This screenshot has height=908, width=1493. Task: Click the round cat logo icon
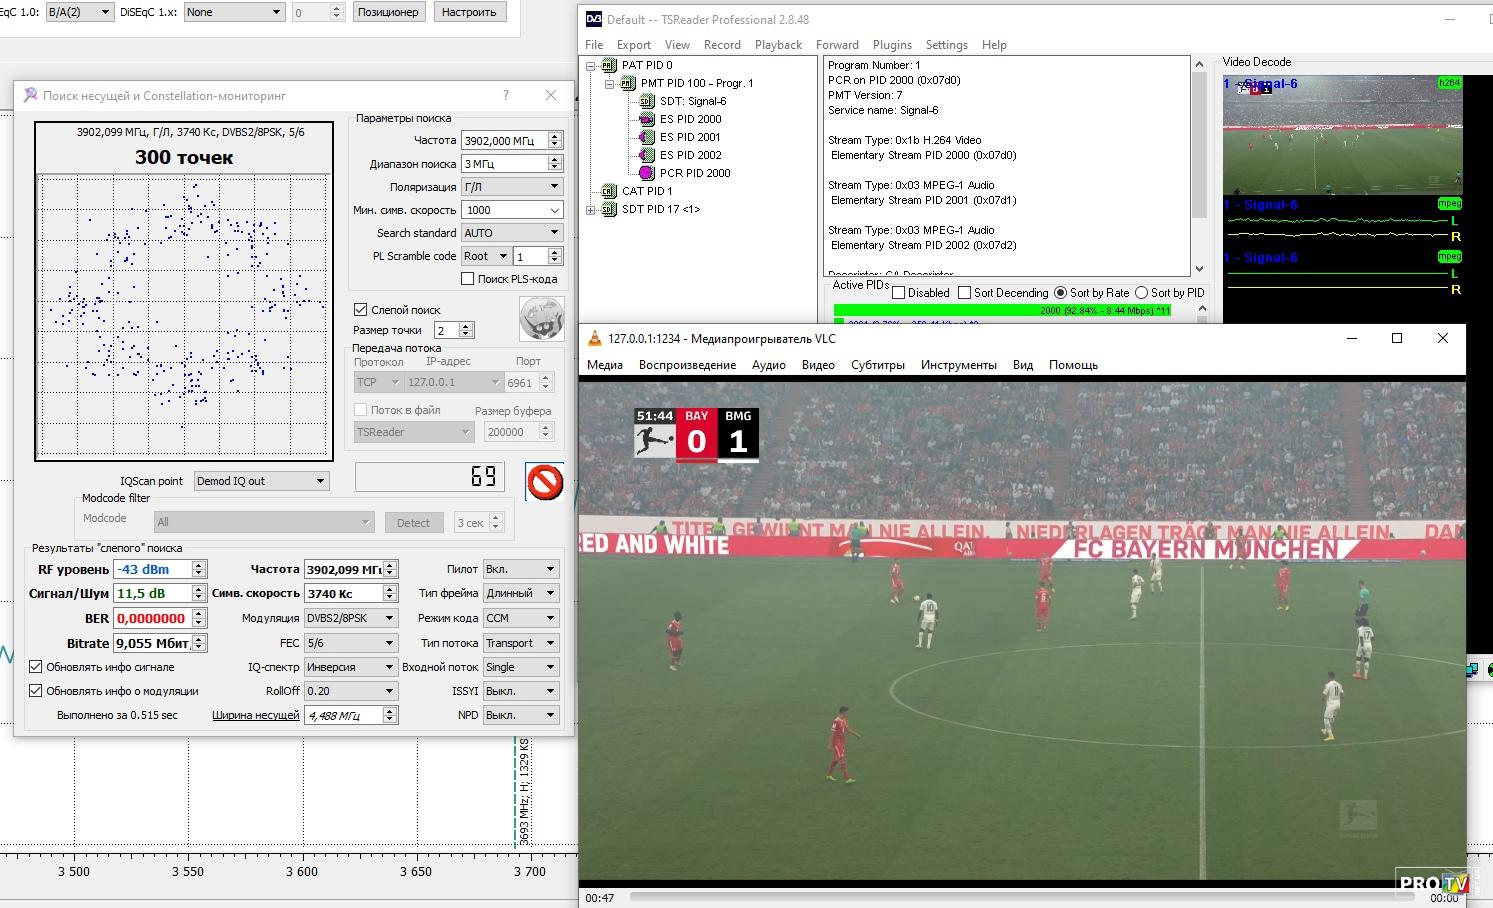click(x=541, y=319)
